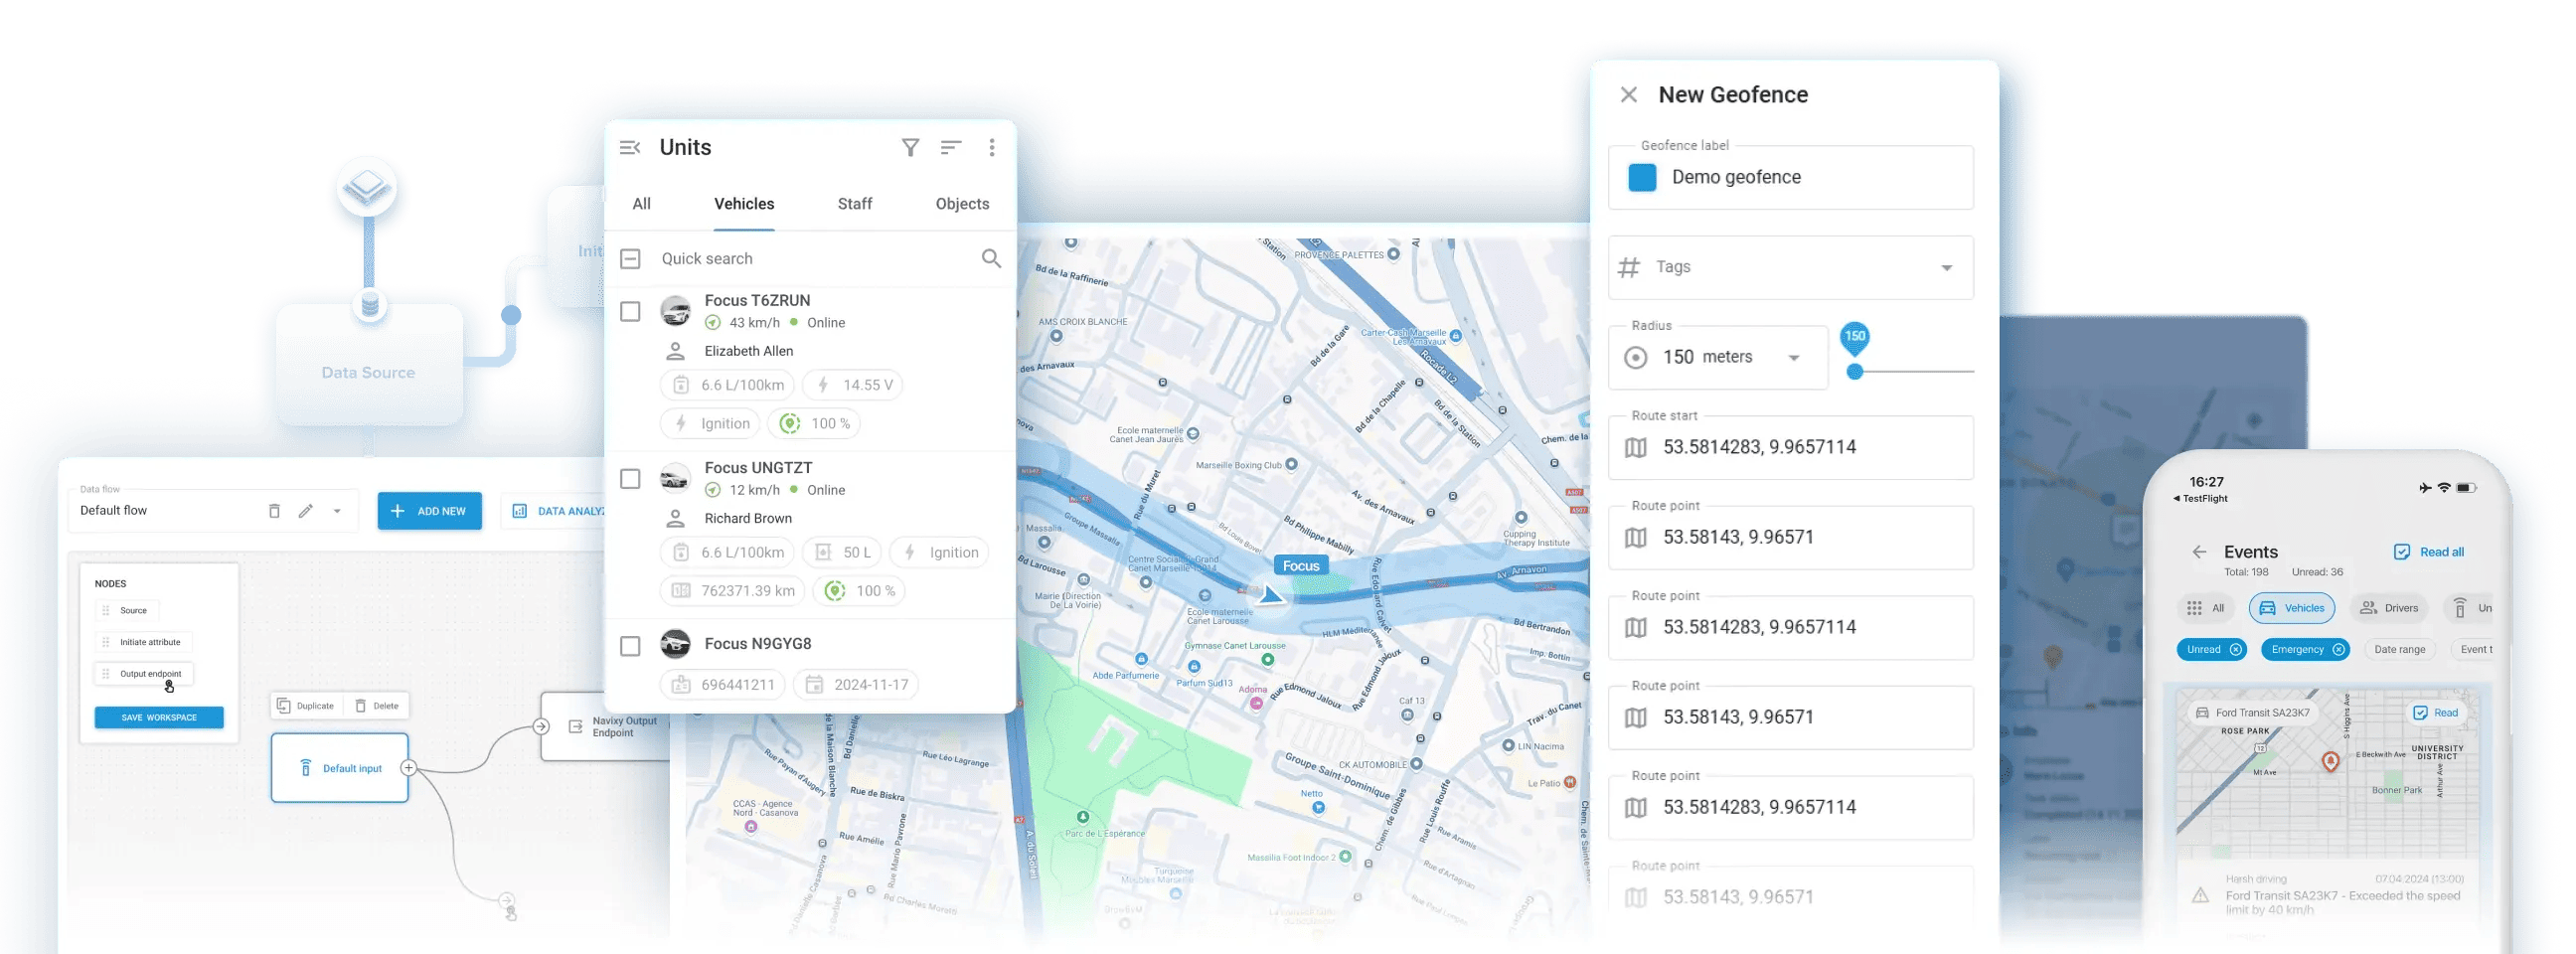
Task: Click the geofence radius slider handle
Action: (1854, 372)
